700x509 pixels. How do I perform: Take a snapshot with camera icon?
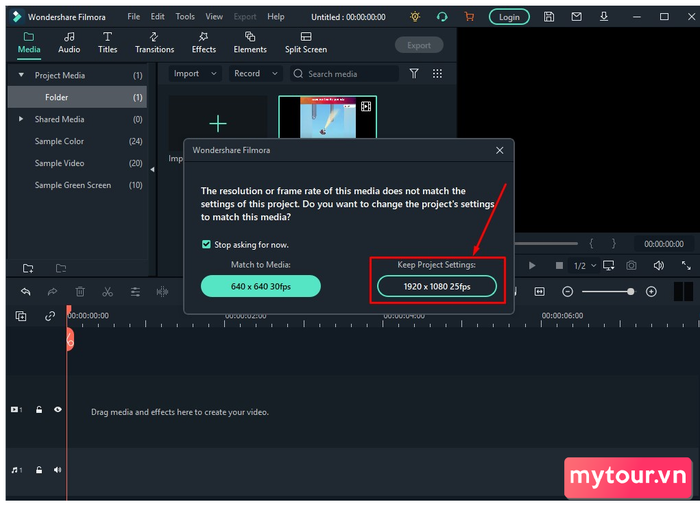(x=631, y=266)
